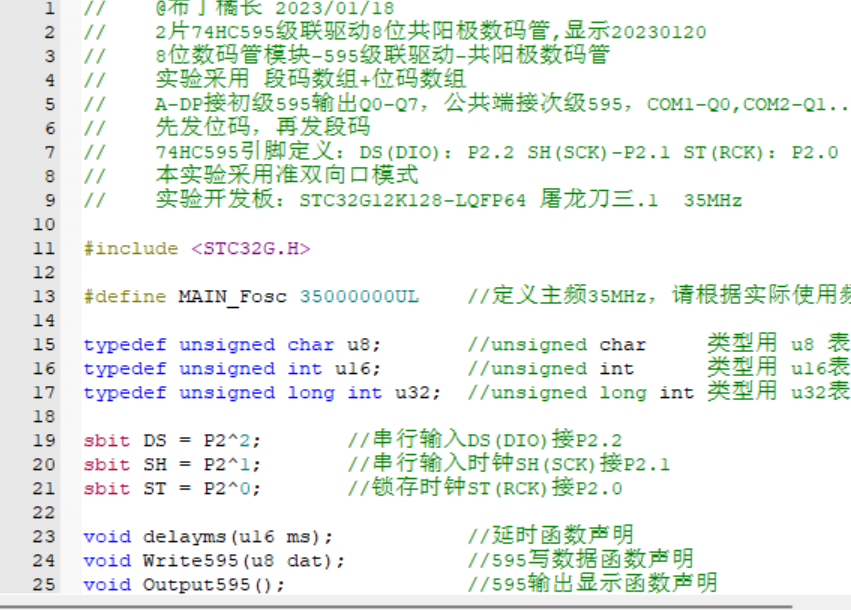Click line number 25 in the gutter

pyautogui.click(x=44, y=584)
